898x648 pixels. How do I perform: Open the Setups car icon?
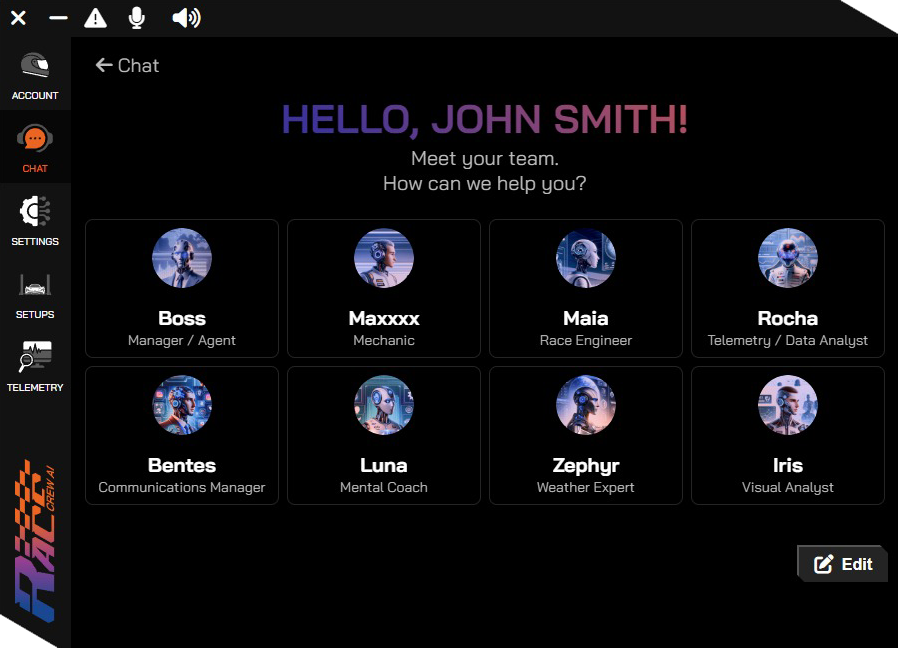[35, 286]
